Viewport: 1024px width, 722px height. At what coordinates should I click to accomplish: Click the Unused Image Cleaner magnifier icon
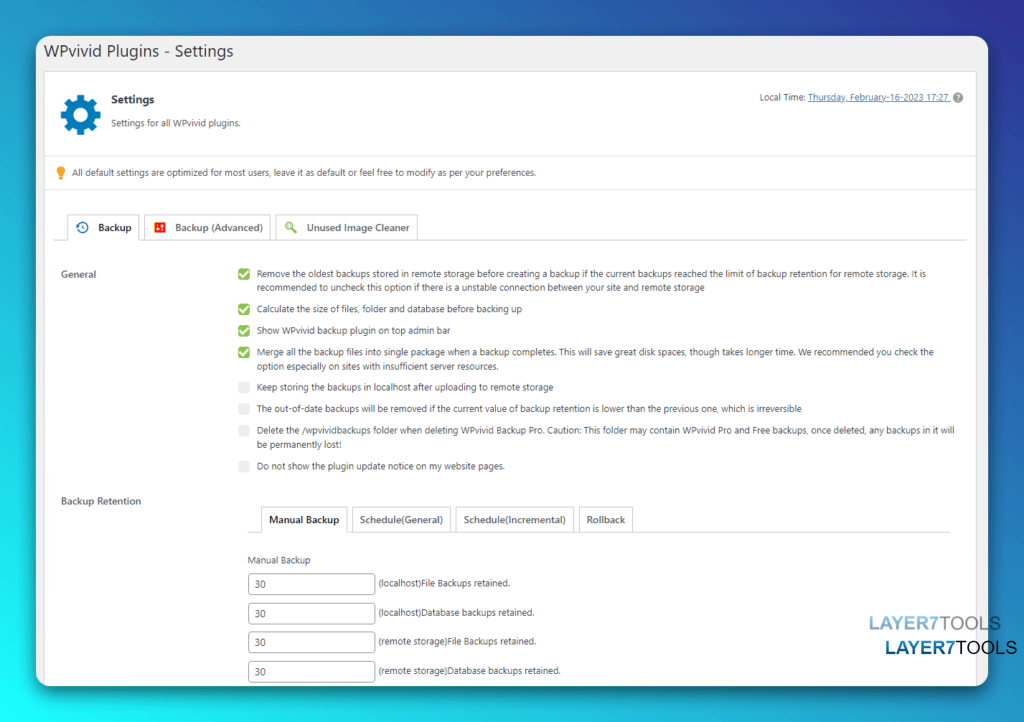coord(291,227)
